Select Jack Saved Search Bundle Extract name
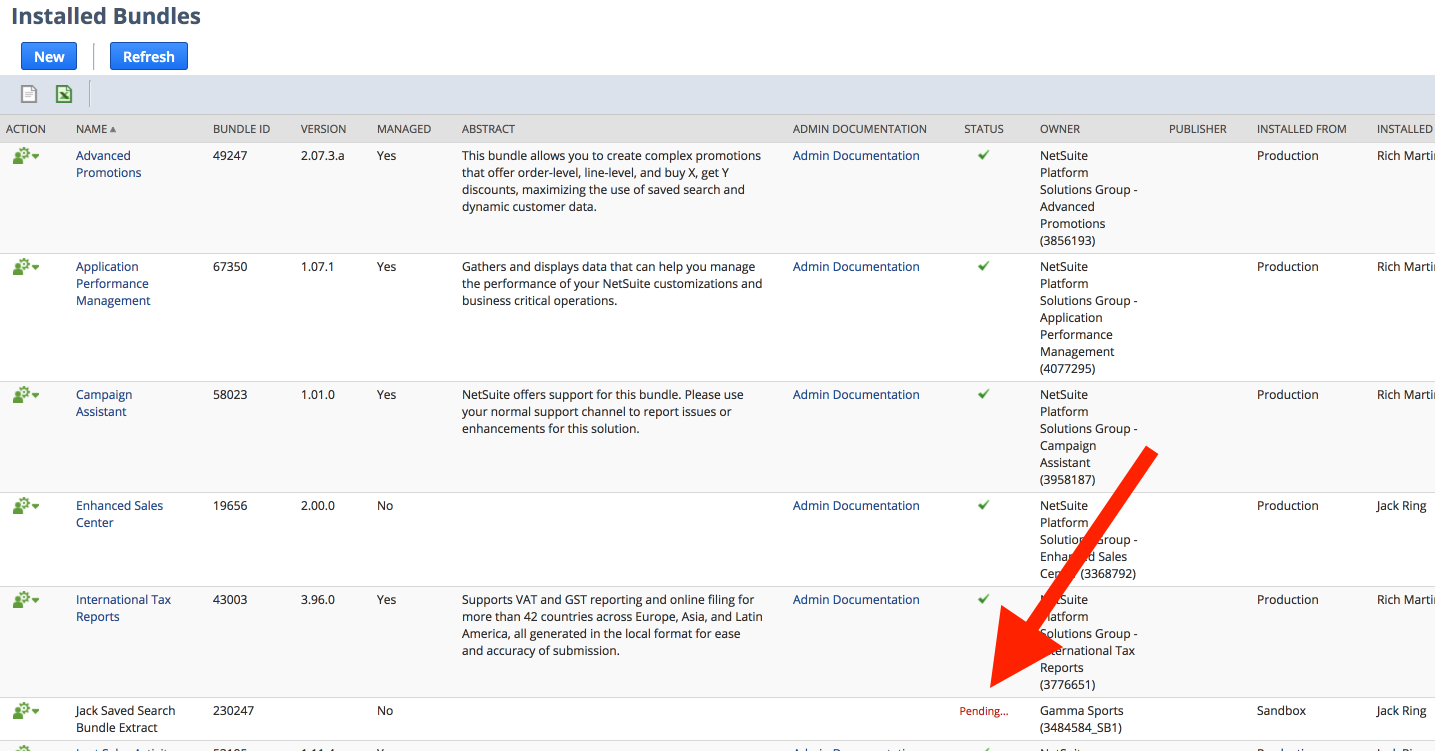The image size is (1435, 751). pos(126,719)
